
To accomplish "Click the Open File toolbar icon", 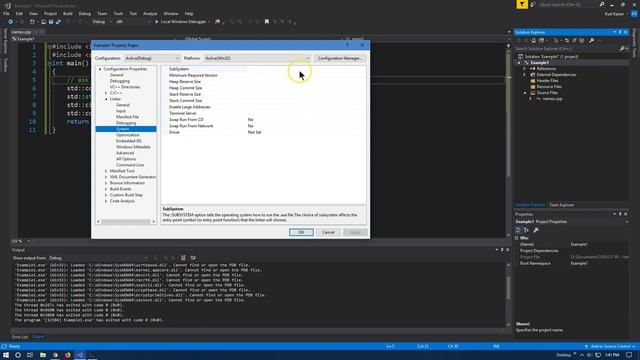I will [43, 22].
